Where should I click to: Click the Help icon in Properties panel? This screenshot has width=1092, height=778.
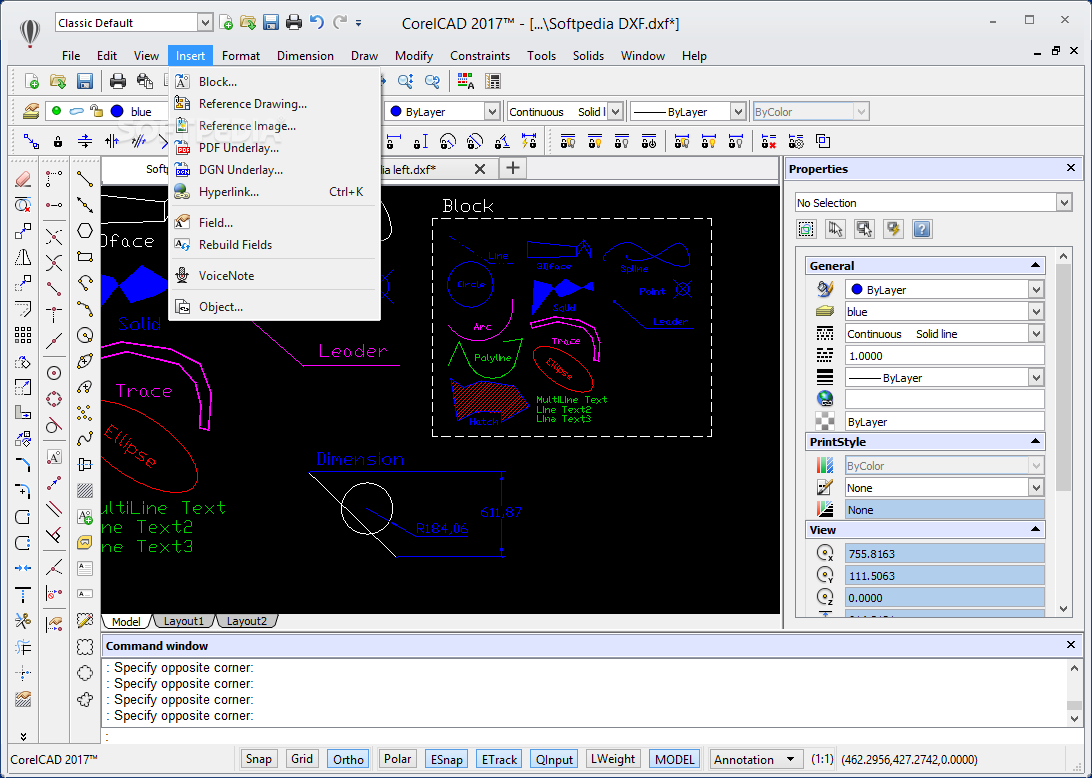921,228
